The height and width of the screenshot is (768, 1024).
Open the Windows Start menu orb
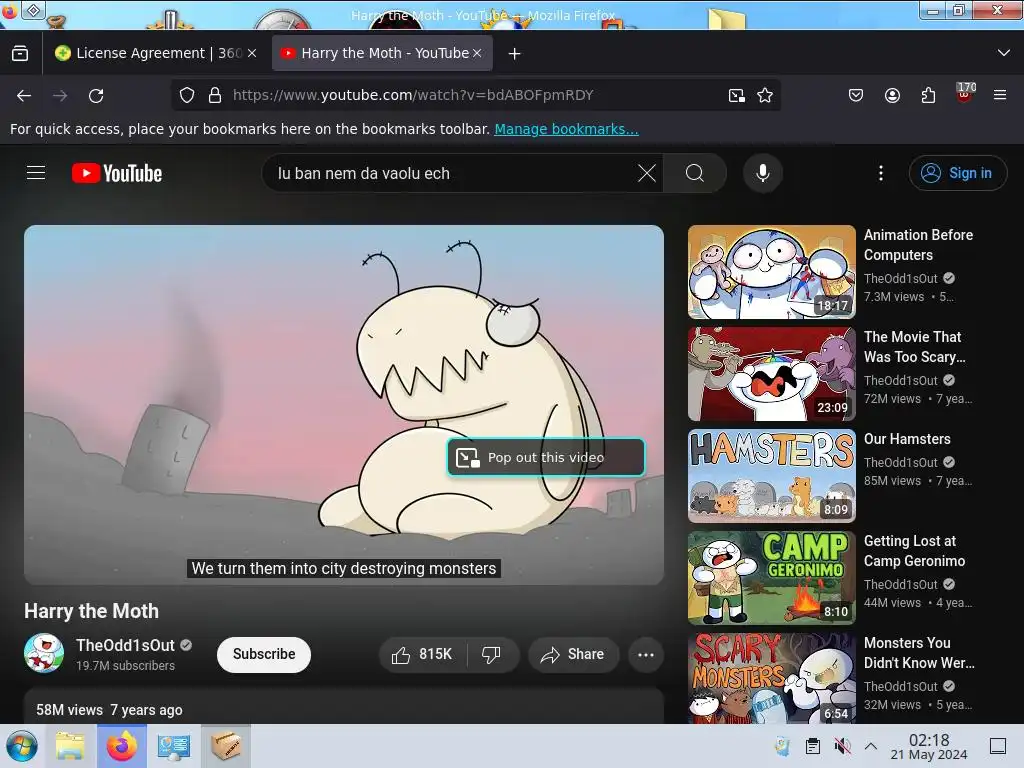(x=22, y=746)
